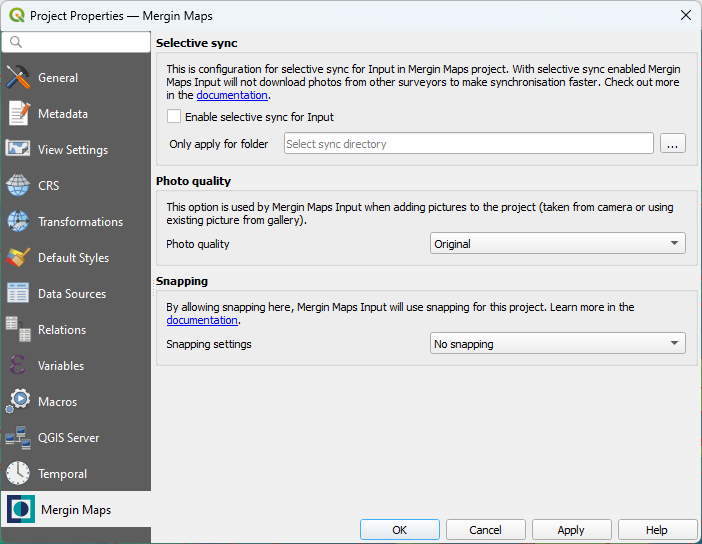This screenshot has width=702, height=544.
Task: Open selective sync documentation link
Action: tap(232, 96)
